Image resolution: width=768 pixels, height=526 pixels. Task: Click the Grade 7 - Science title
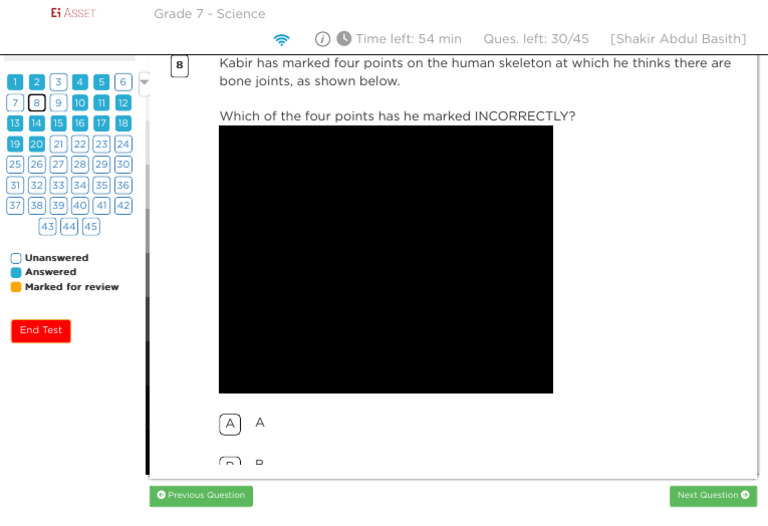click(x=210, y=14)
